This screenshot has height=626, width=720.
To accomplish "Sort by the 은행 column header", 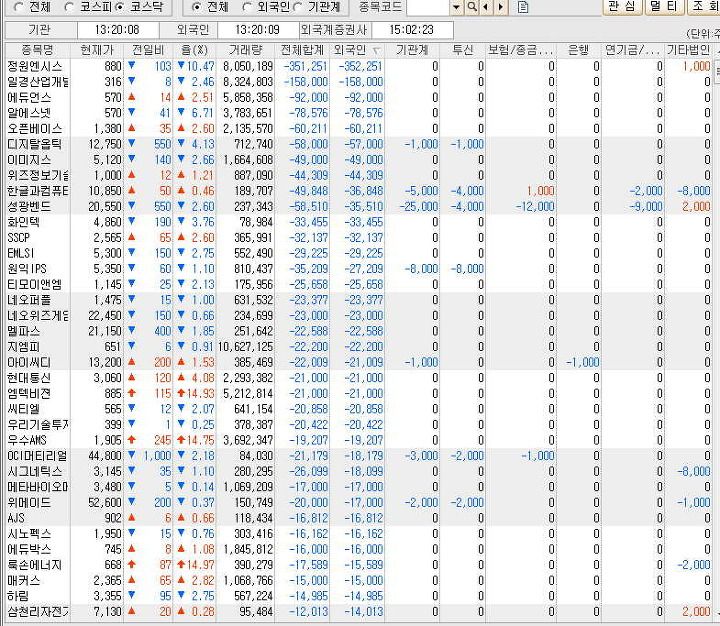I will click(x=579, y=50).
